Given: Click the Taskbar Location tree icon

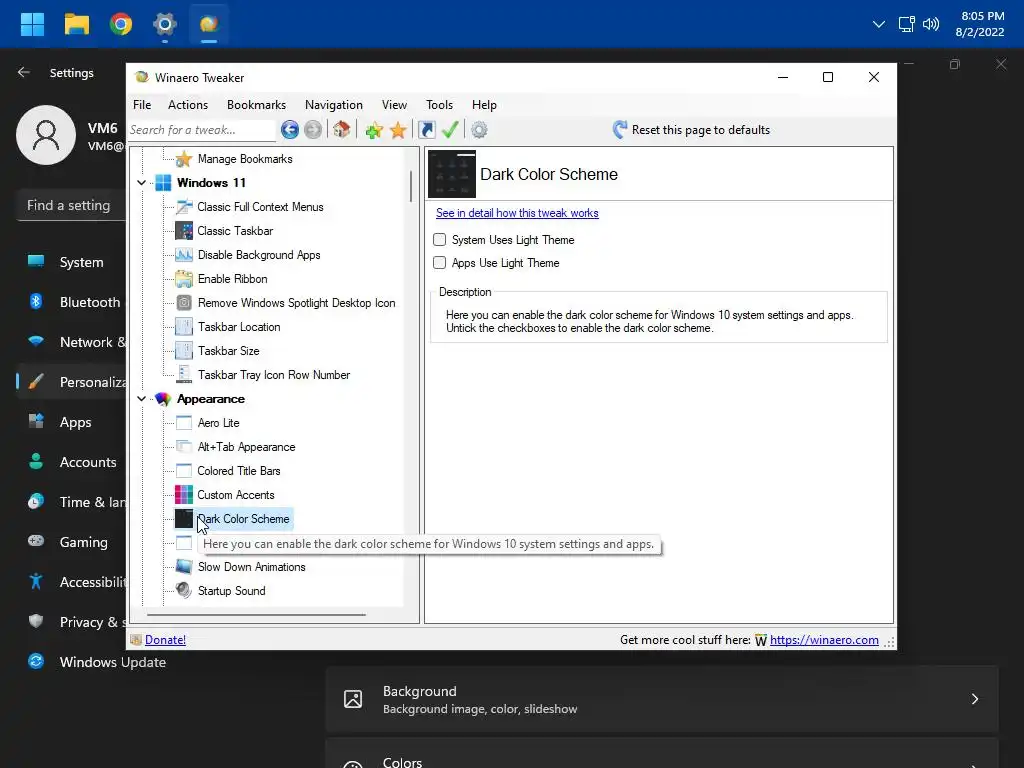Looking at the screenshot, I should click(x=184, y=327).
